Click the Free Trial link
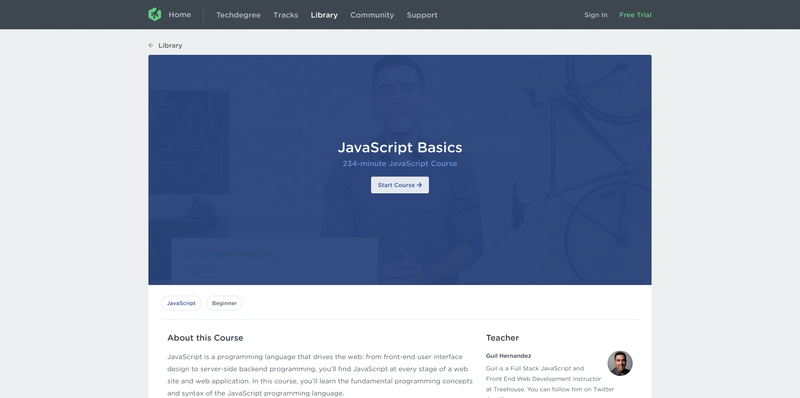Viewport: 800px width, 398px height. pyautogui.click(x=635, y=15)
